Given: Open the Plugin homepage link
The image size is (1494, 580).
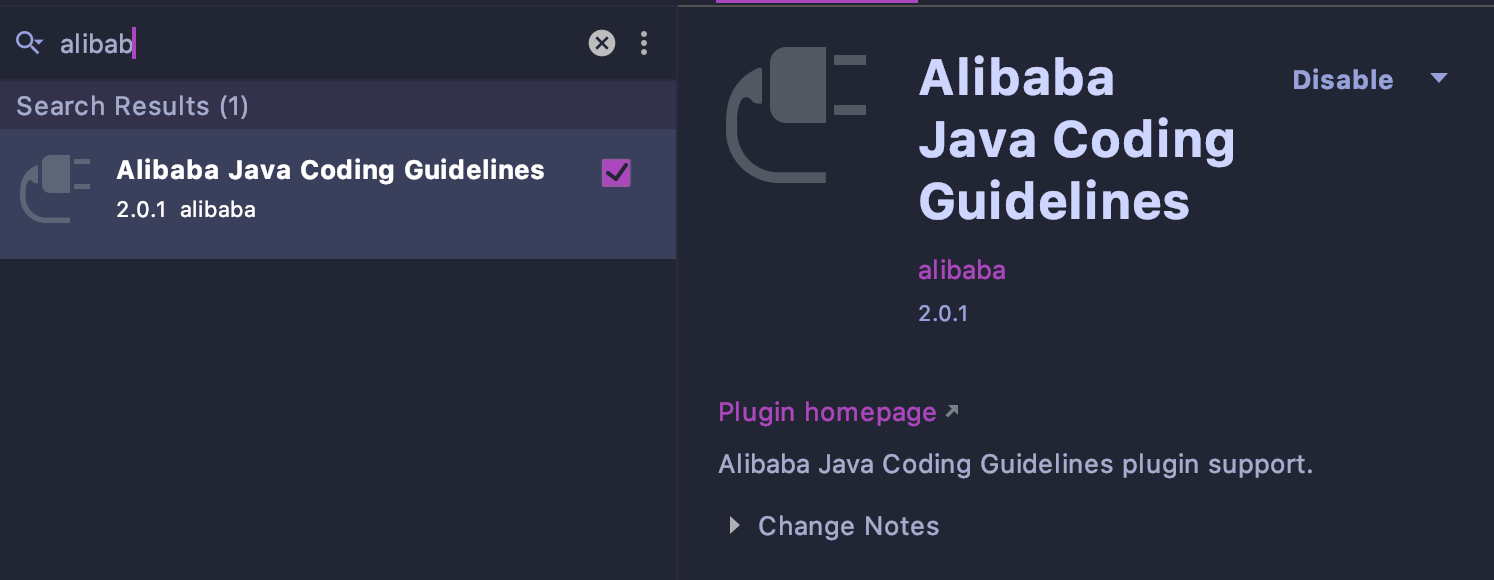Looking at the screenshot, I should tap(827, 412).
